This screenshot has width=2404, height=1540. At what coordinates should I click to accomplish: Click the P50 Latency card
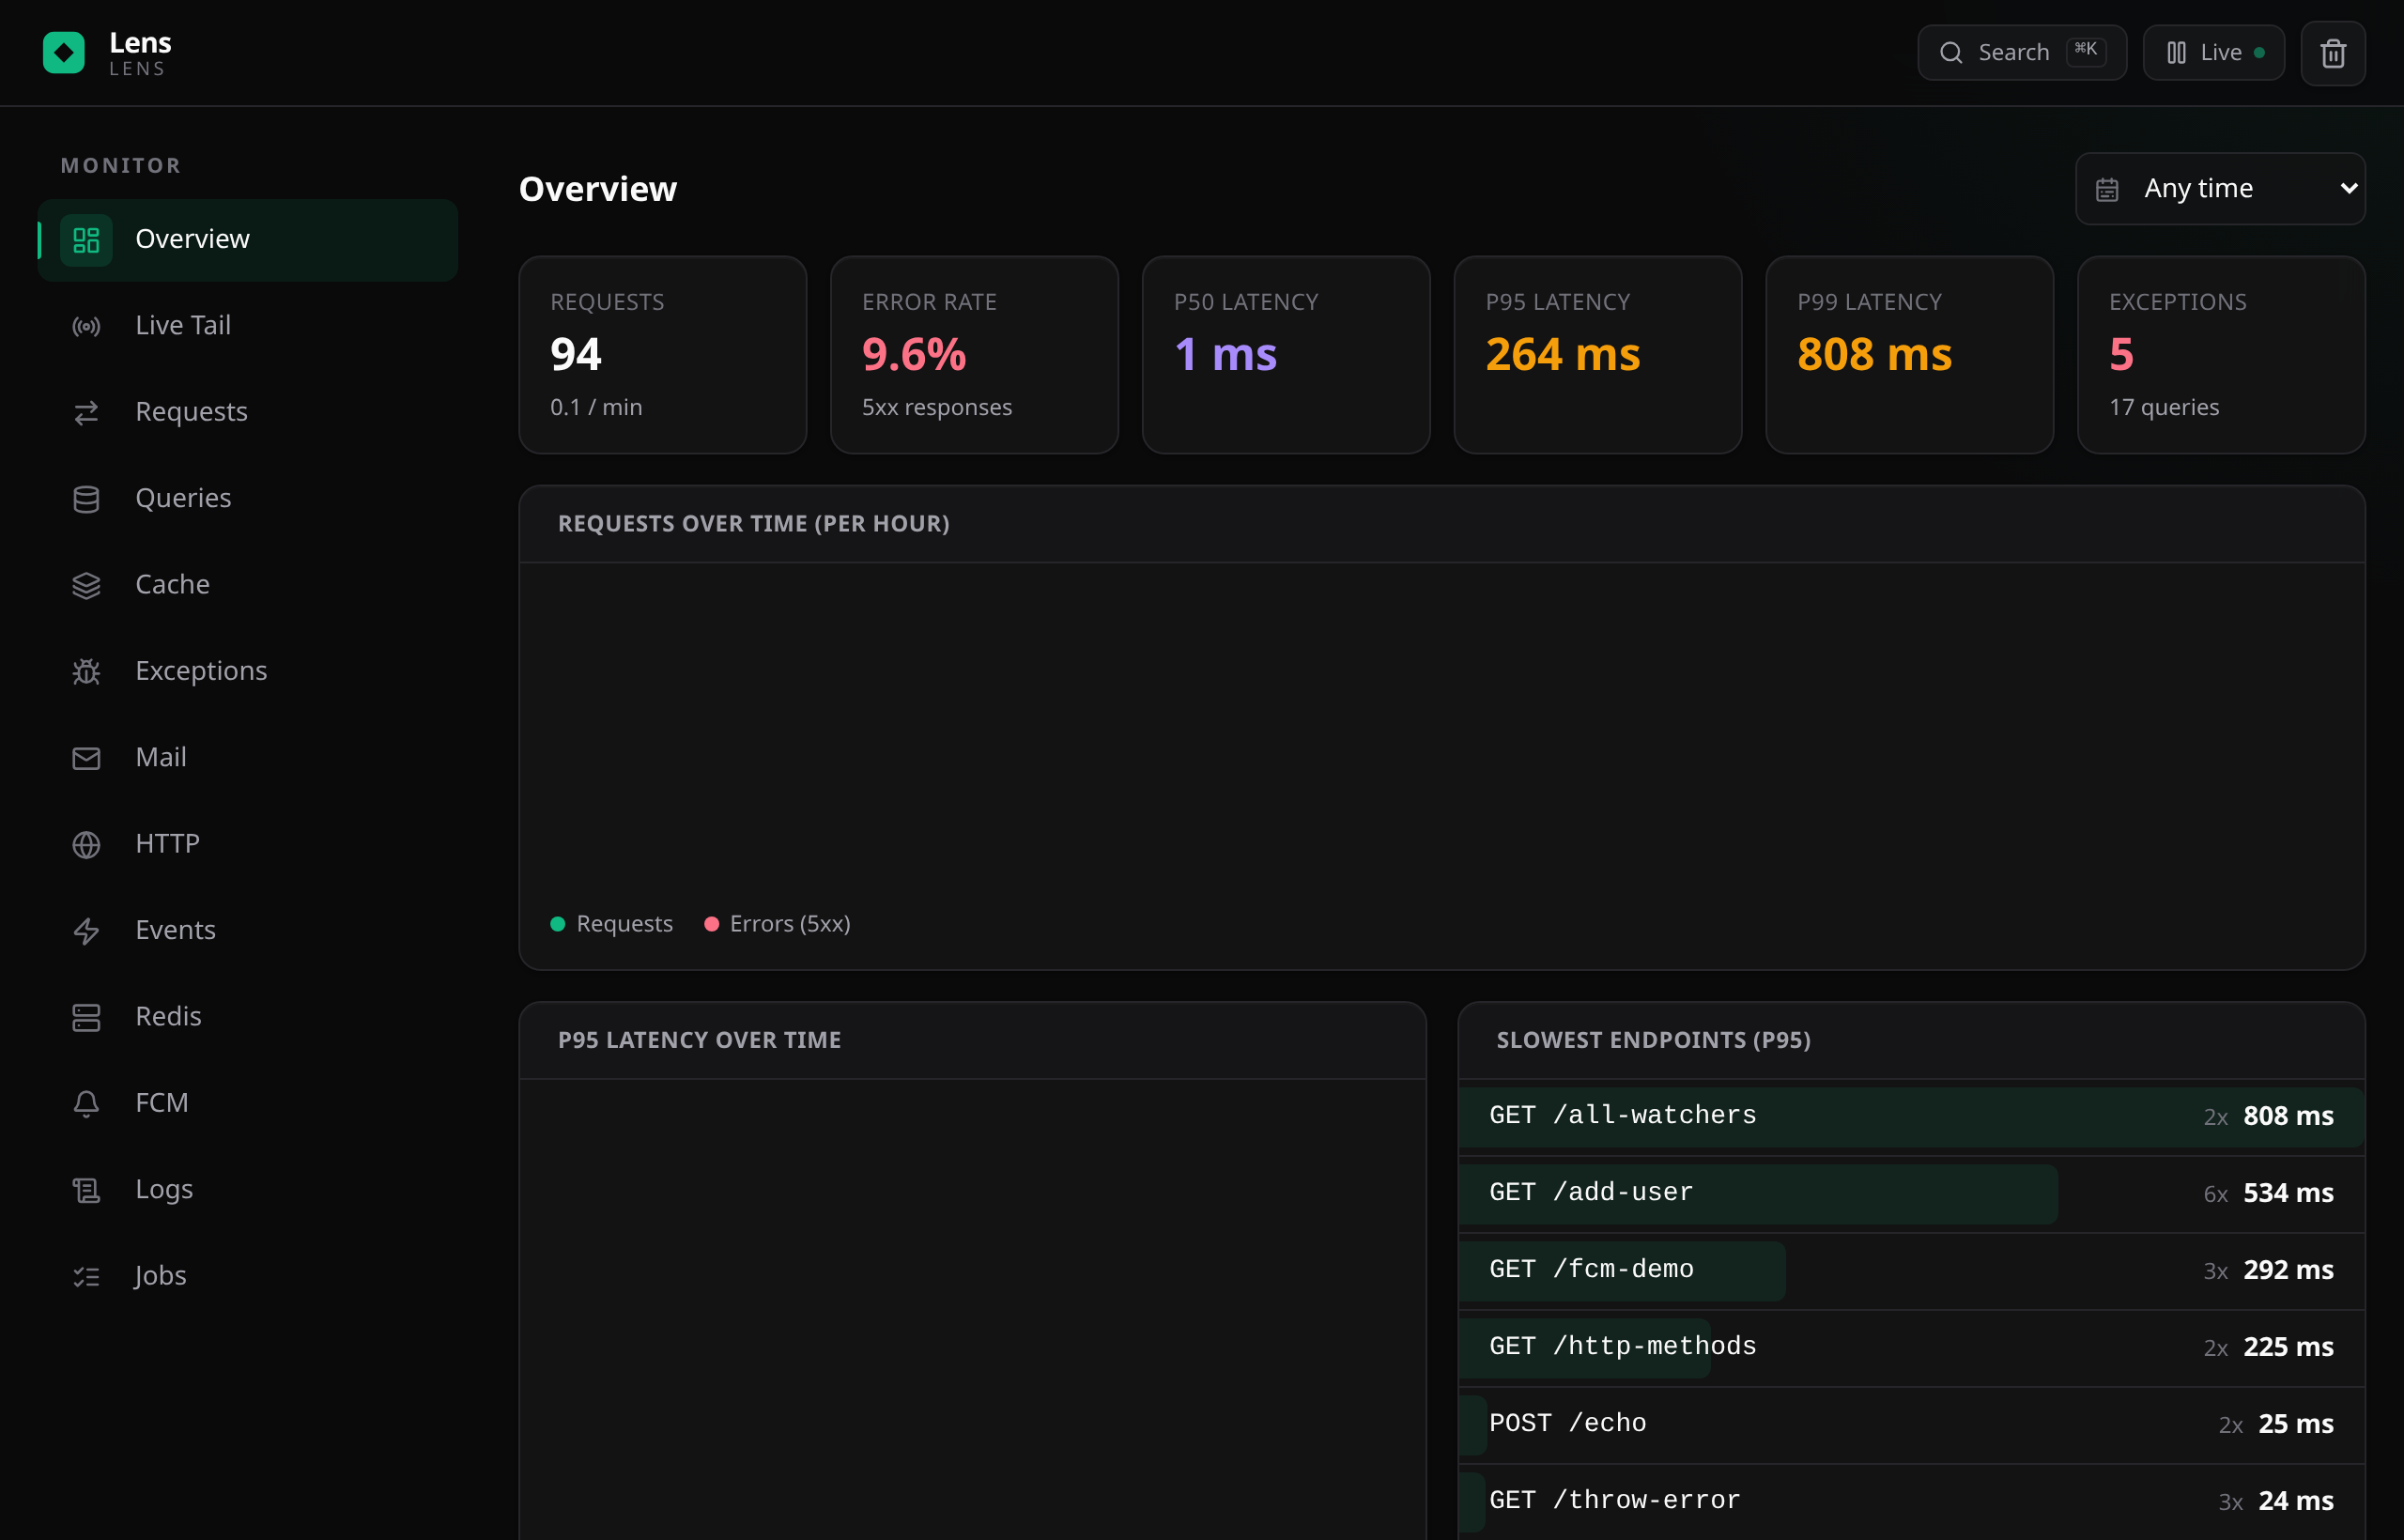coord(1286,355)
